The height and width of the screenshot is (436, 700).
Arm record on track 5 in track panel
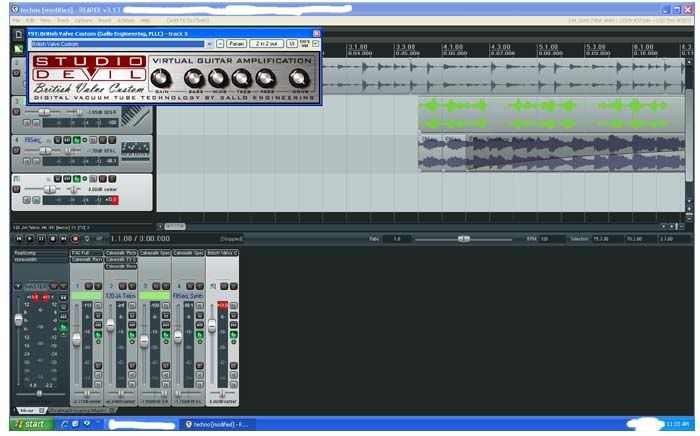click(x=16, y=189)
